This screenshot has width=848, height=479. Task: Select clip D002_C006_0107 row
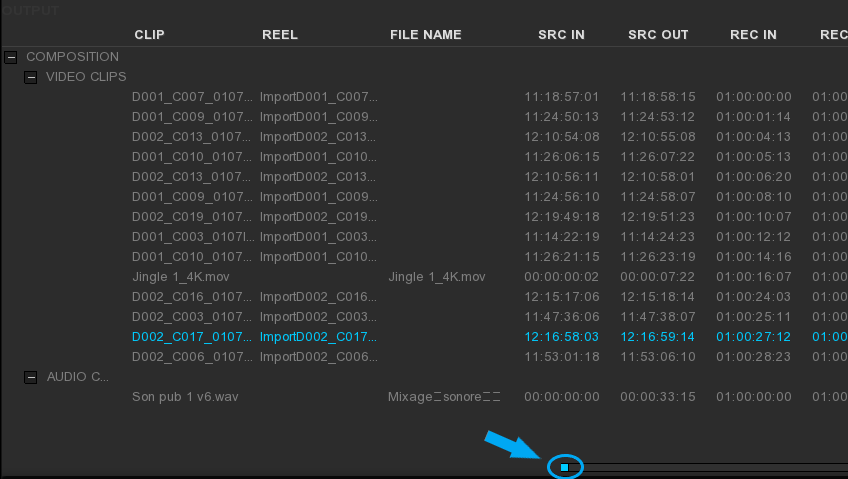tap(192, 357)
